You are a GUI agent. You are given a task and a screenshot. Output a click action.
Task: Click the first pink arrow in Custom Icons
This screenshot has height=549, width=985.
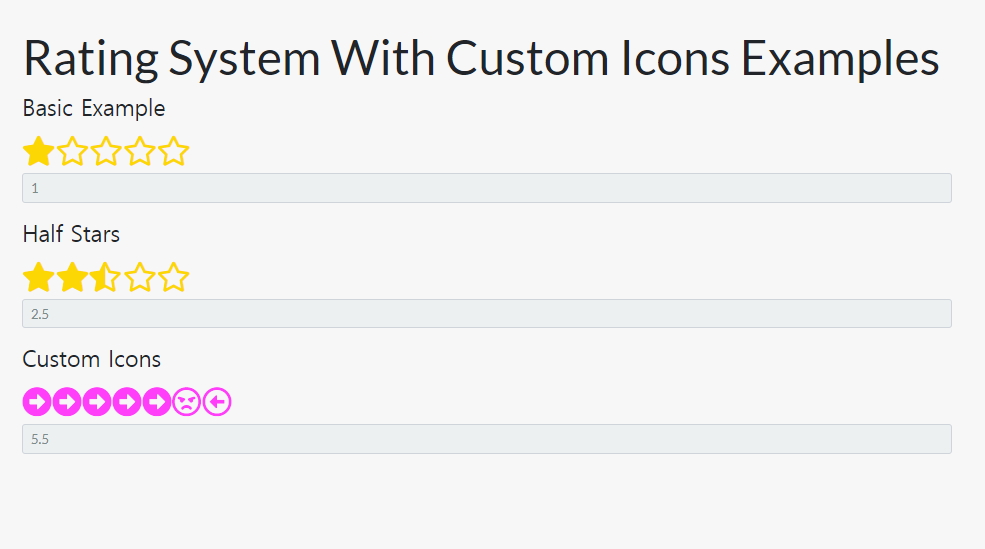(37, 402)
